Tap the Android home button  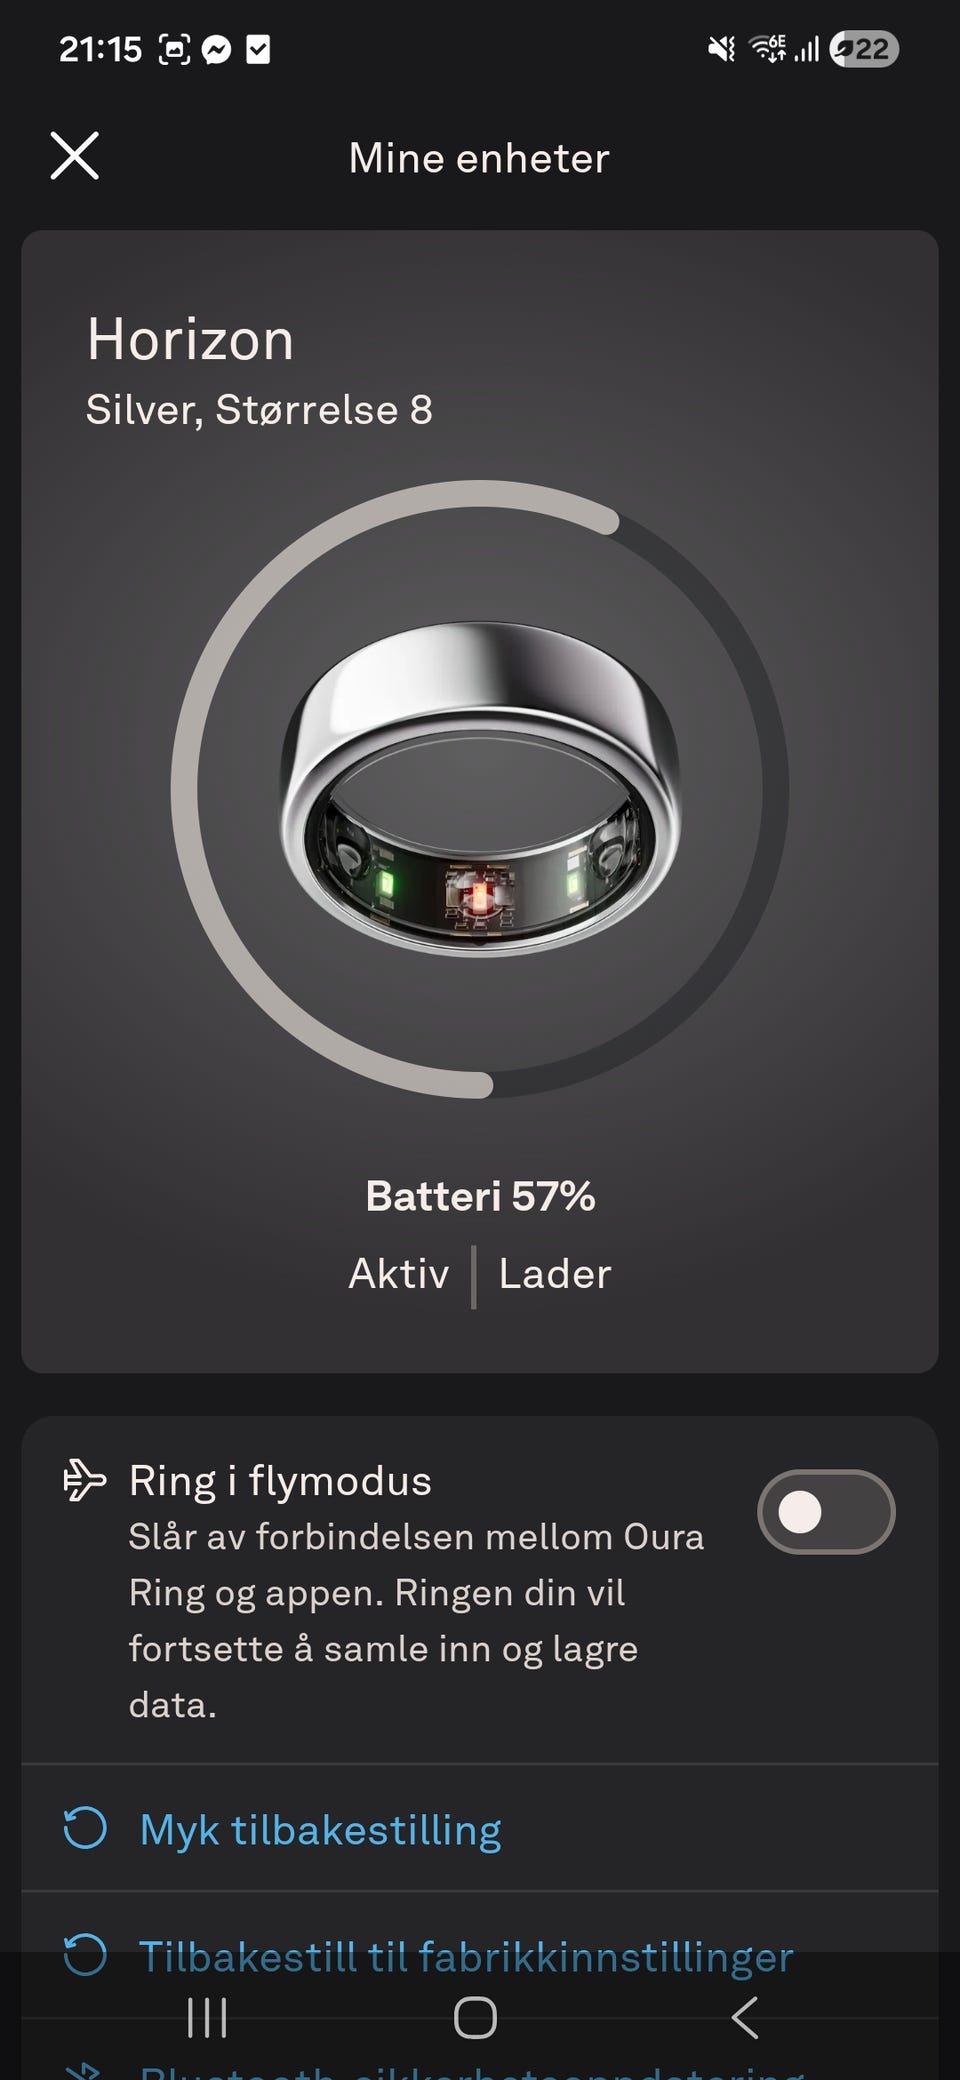tap(475, 2017)
